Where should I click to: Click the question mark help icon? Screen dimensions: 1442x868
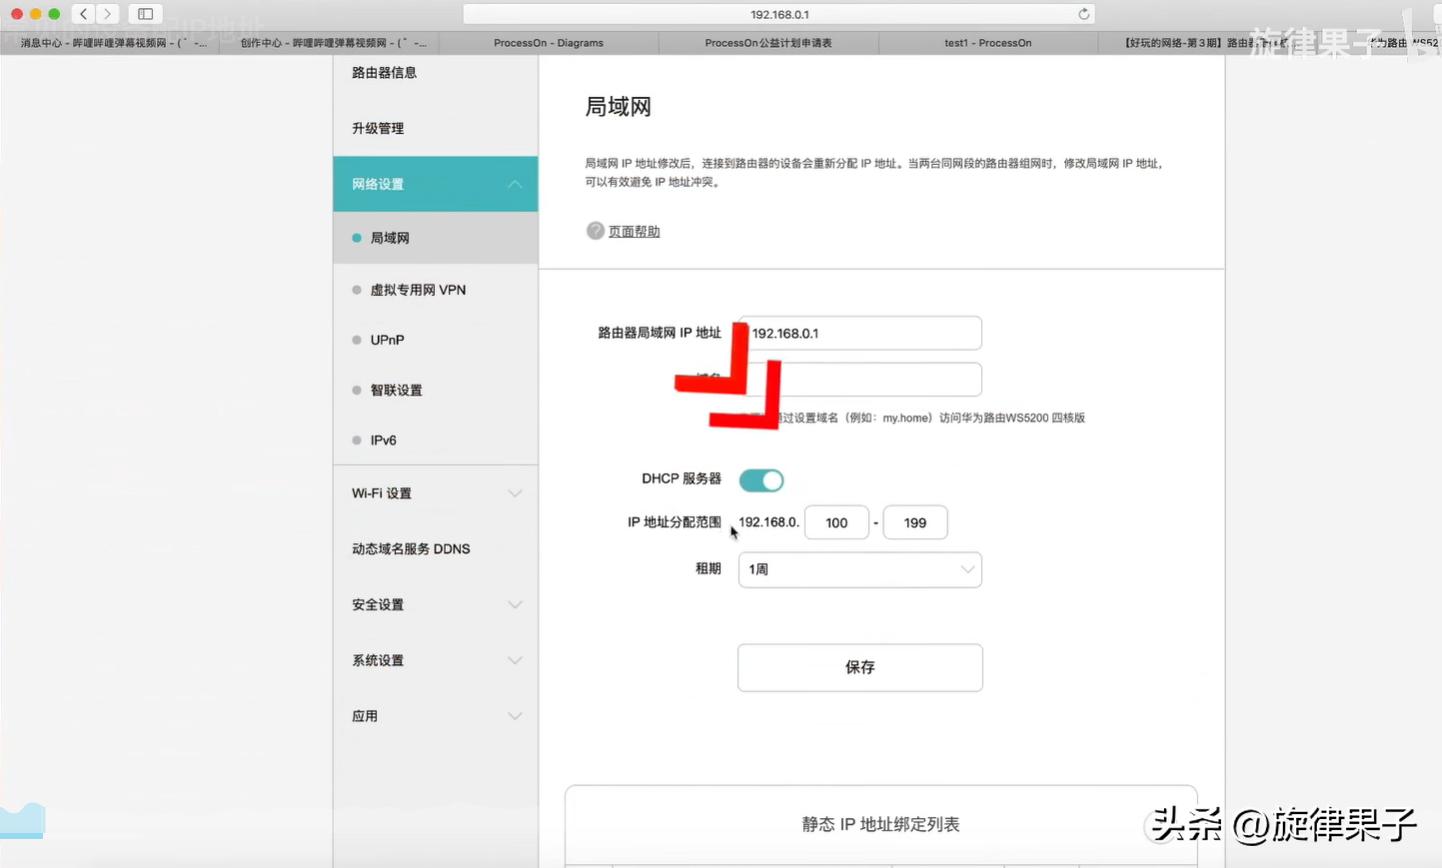tap(595, 231)
